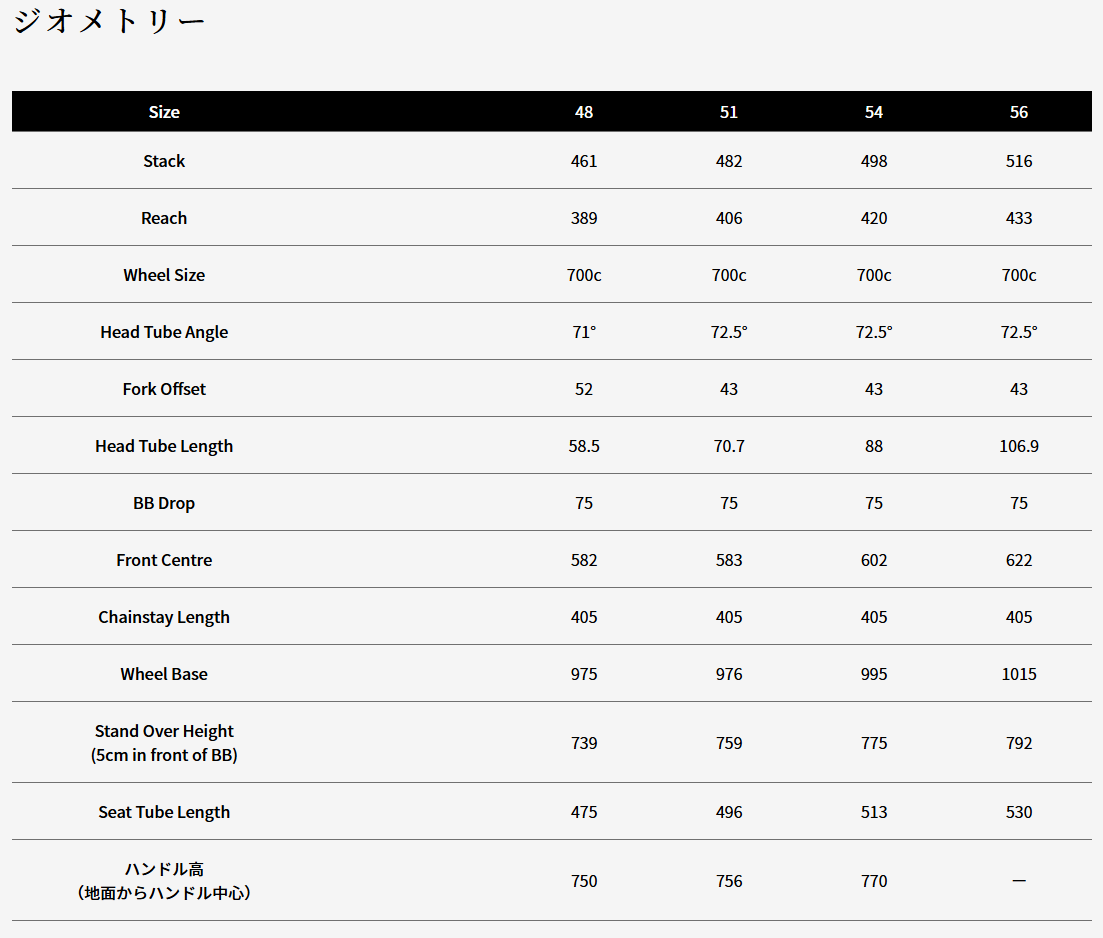The image size is (1103, 938).
Task: Click the Wheel Size row label
Action: point(164,275)
